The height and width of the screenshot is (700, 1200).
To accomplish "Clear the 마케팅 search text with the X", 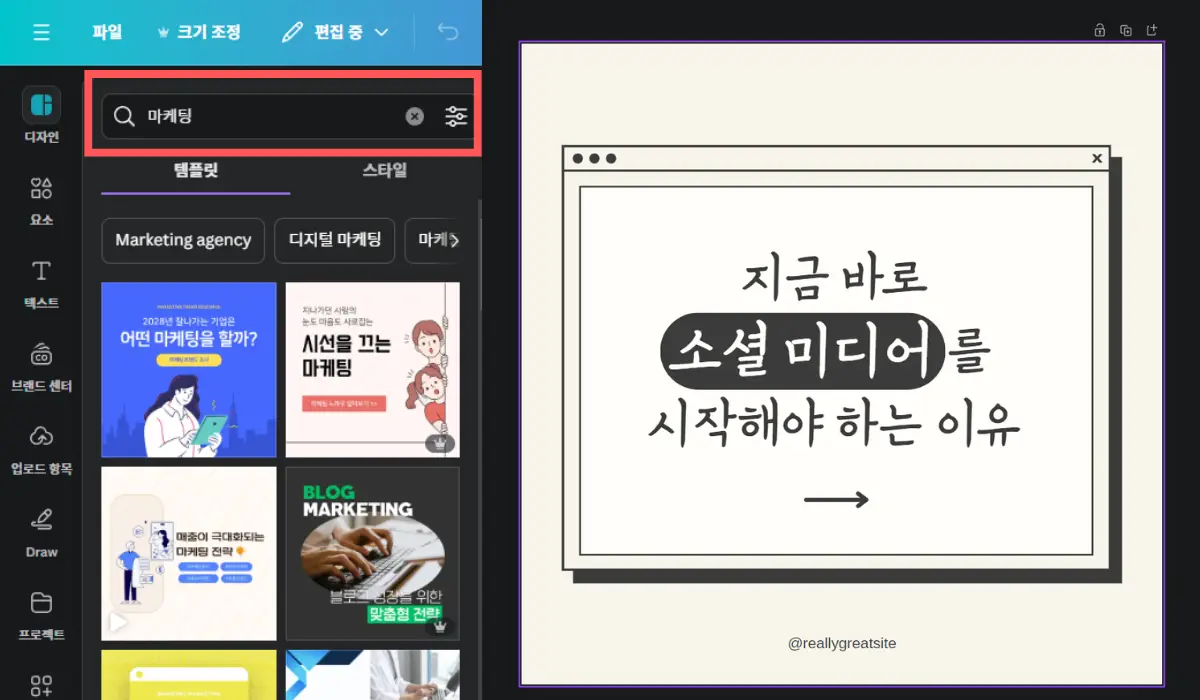I will [415, 116].
